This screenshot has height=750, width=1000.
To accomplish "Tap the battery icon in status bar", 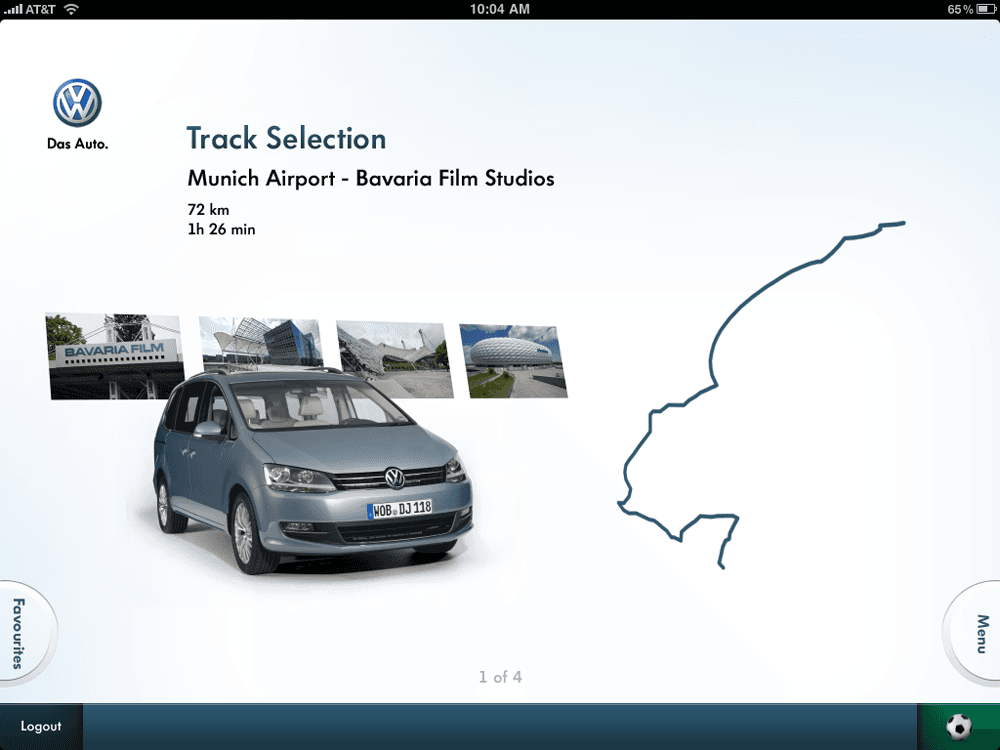I will coord(985,9).
